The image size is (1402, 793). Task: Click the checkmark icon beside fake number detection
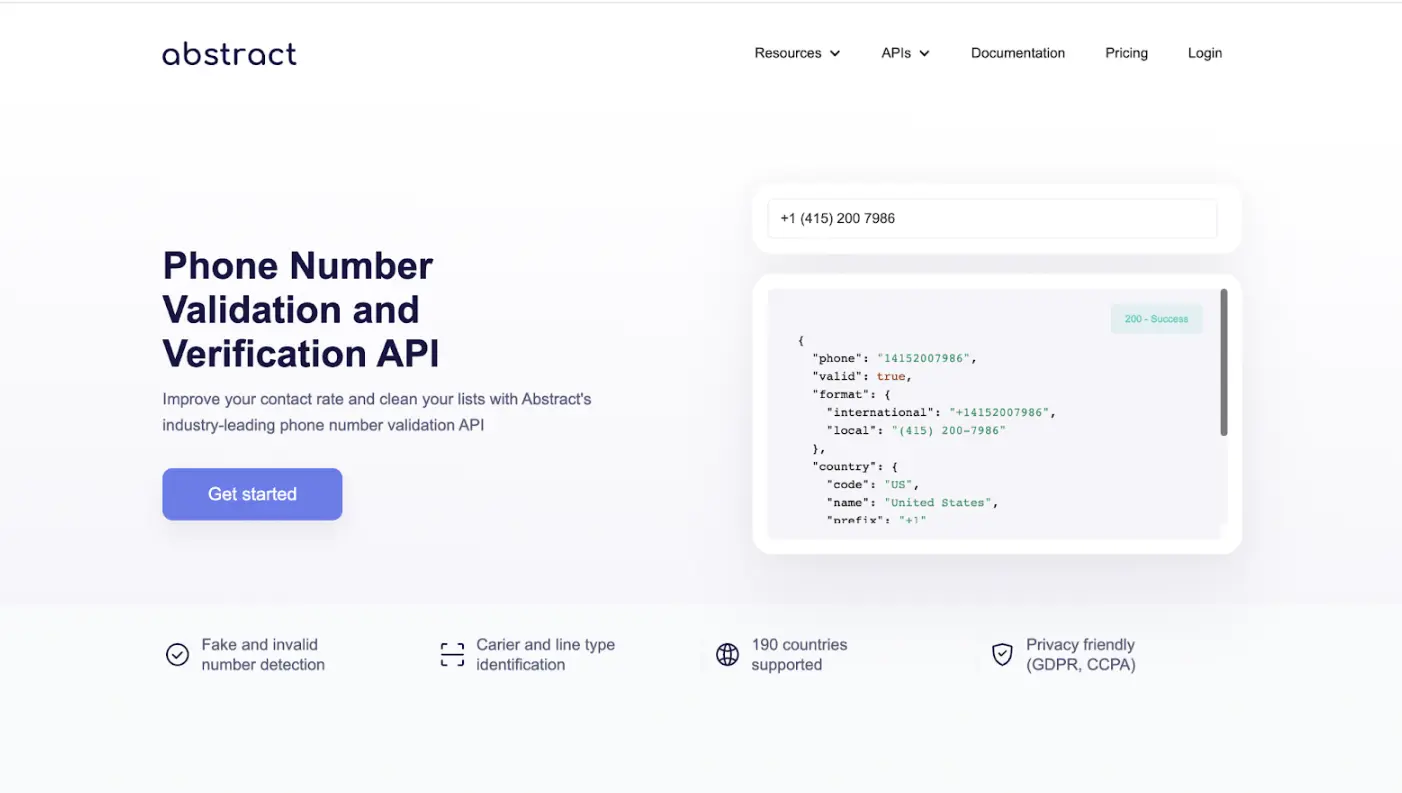177,655
